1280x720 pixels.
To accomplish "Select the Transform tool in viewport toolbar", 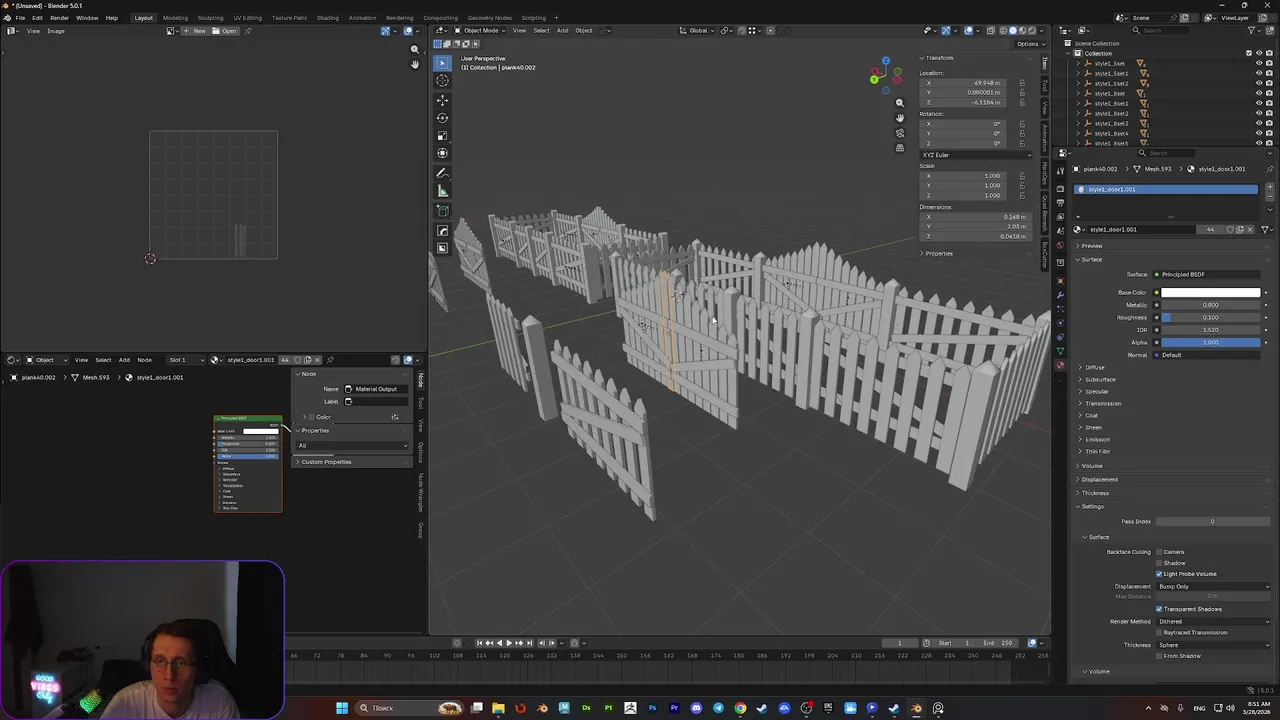I will point(442,153).
